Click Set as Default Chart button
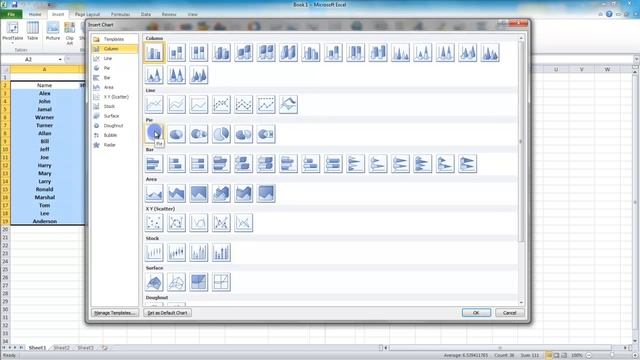The width and height of the screenshot is (640, 360). coord(167,313)
